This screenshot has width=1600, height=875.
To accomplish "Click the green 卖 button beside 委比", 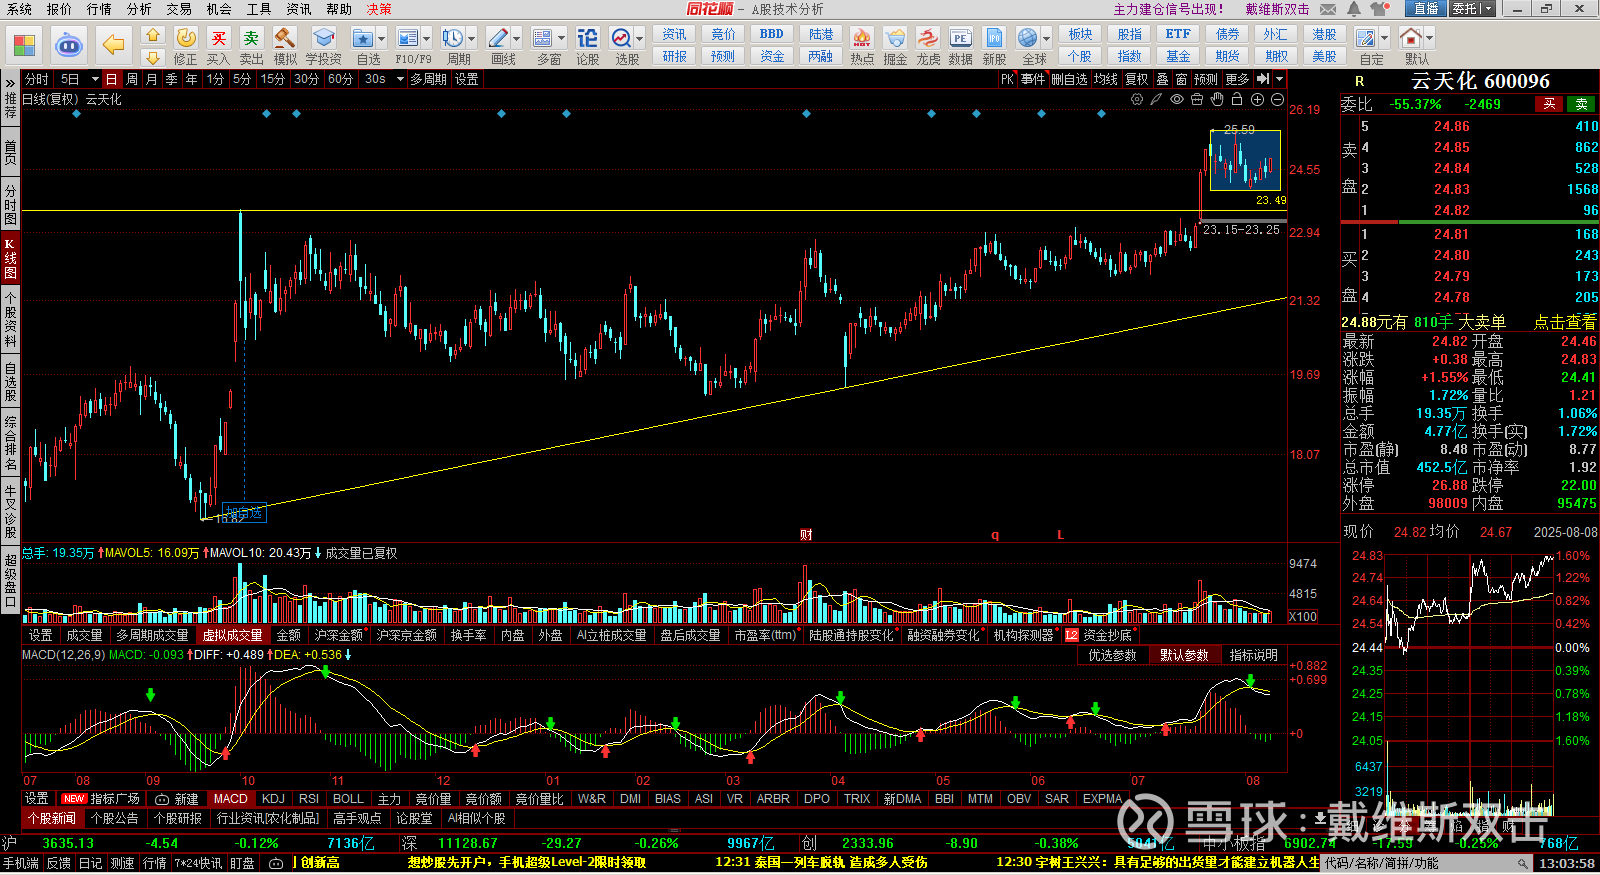I will coord(1582,104).
